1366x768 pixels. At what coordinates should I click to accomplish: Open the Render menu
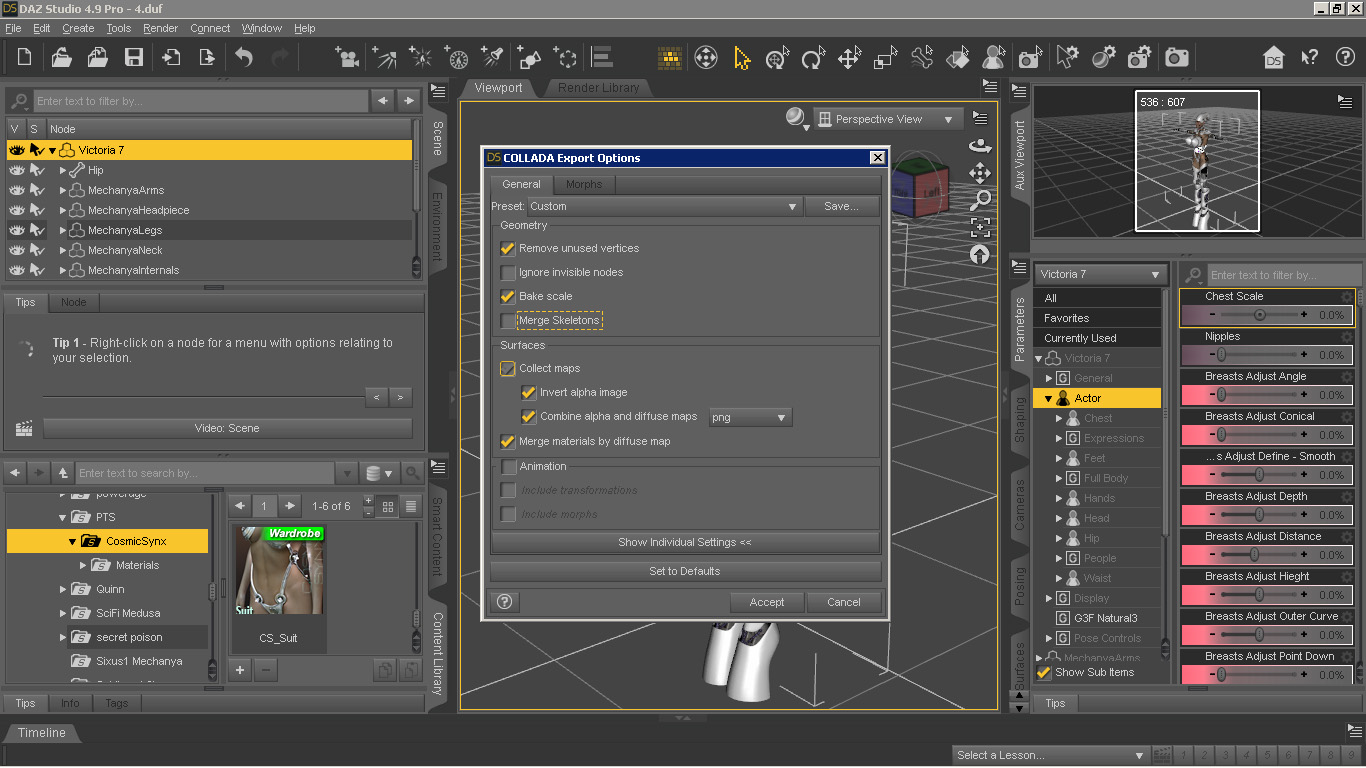click(x=160, y=28)
